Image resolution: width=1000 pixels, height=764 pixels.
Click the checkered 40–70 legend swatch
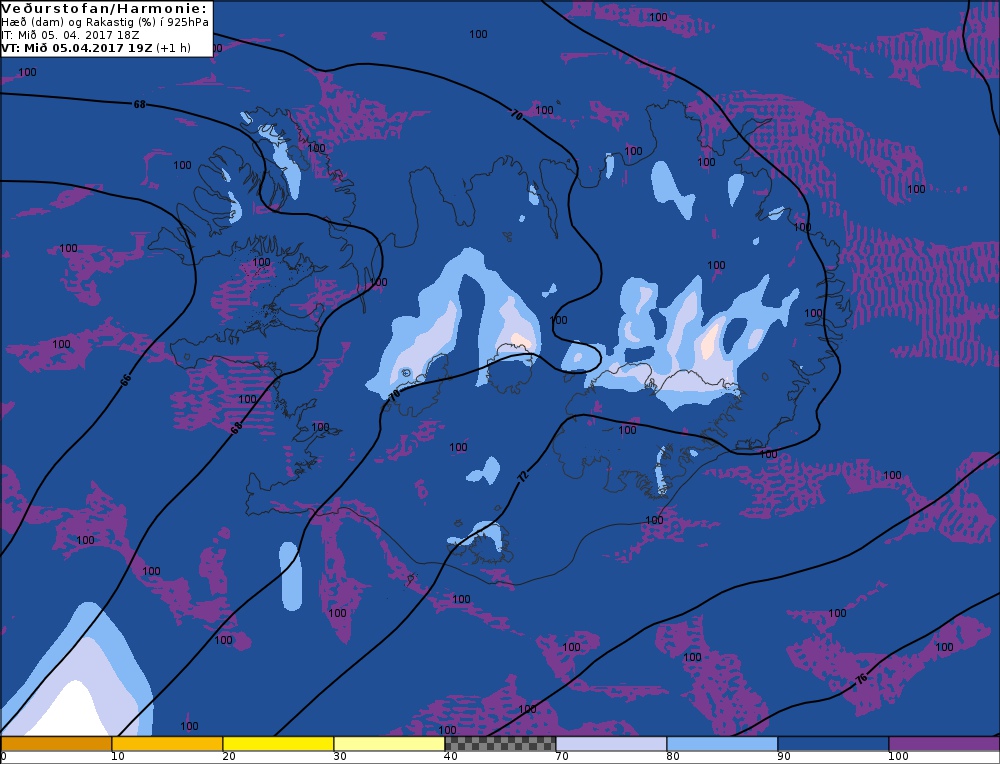pos(500,744)
